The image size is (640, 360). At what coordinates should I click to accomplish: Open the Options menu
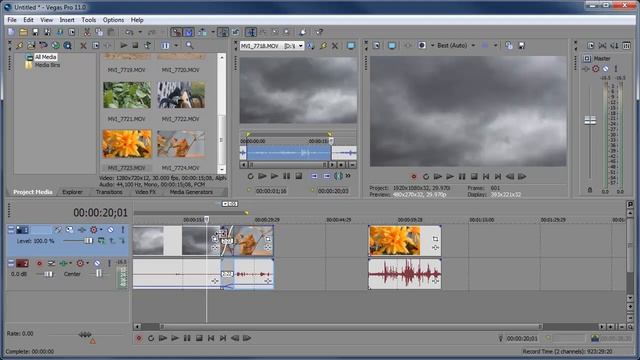[113, 20]
